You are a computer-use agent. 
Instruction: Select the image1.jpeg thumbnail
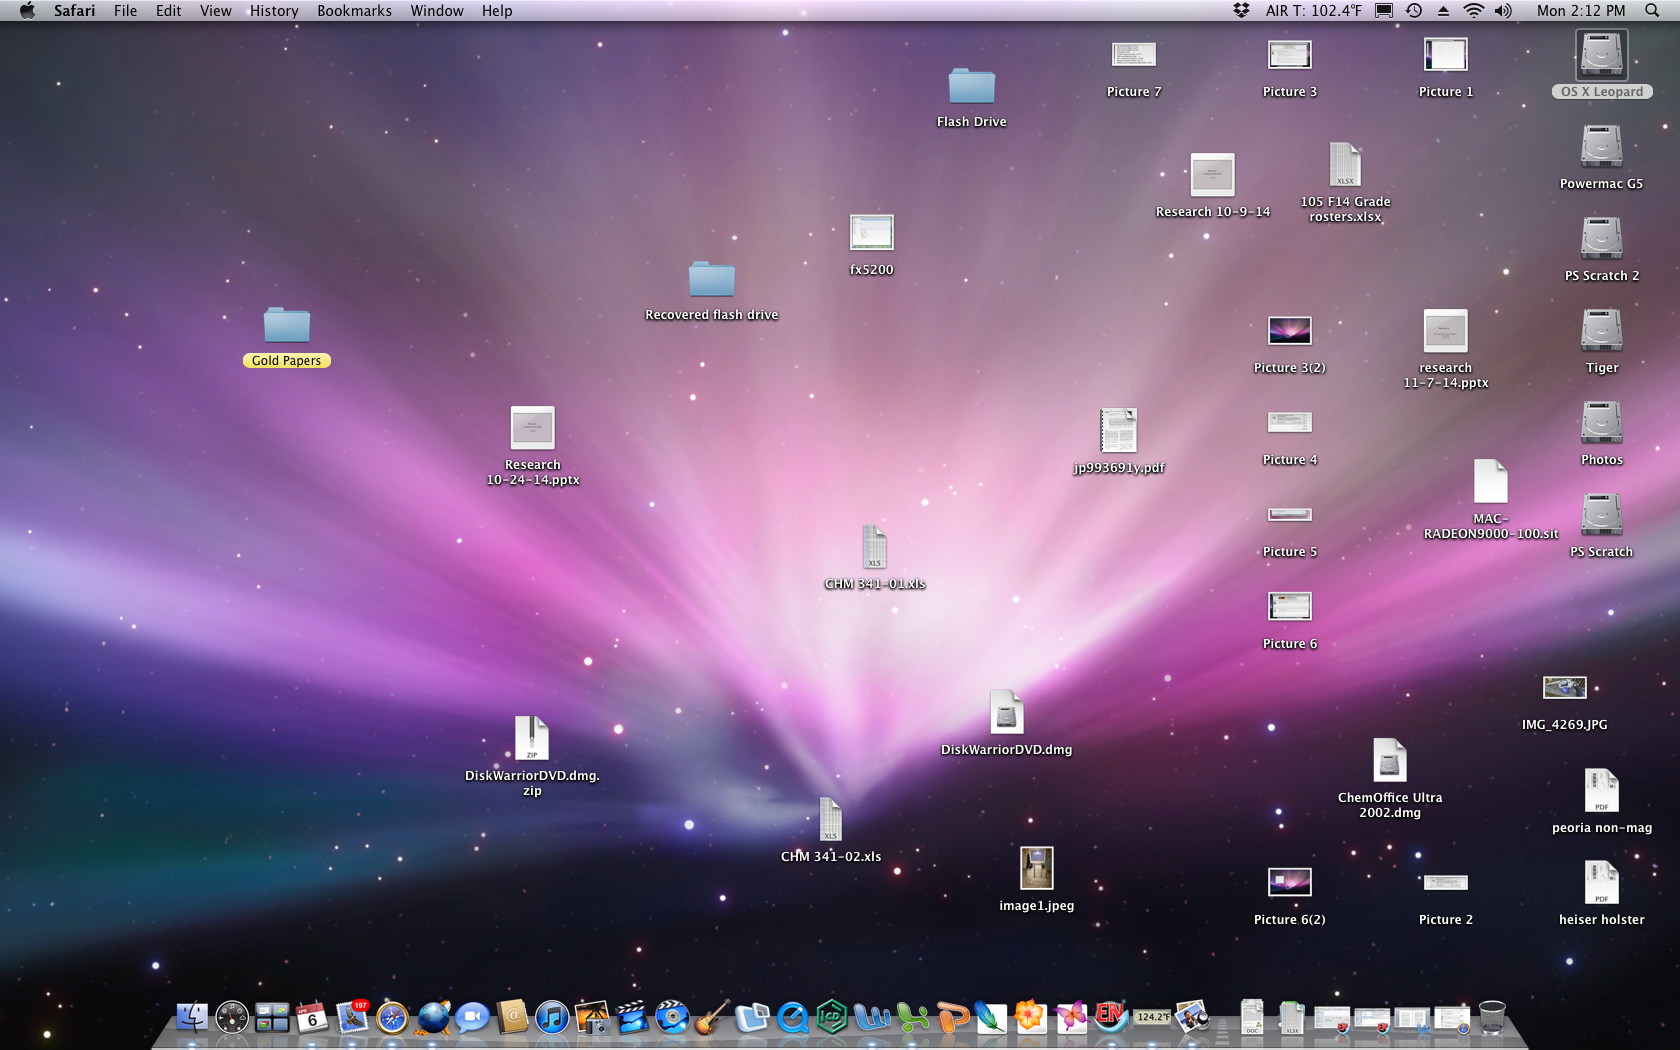click(1036, 868)
